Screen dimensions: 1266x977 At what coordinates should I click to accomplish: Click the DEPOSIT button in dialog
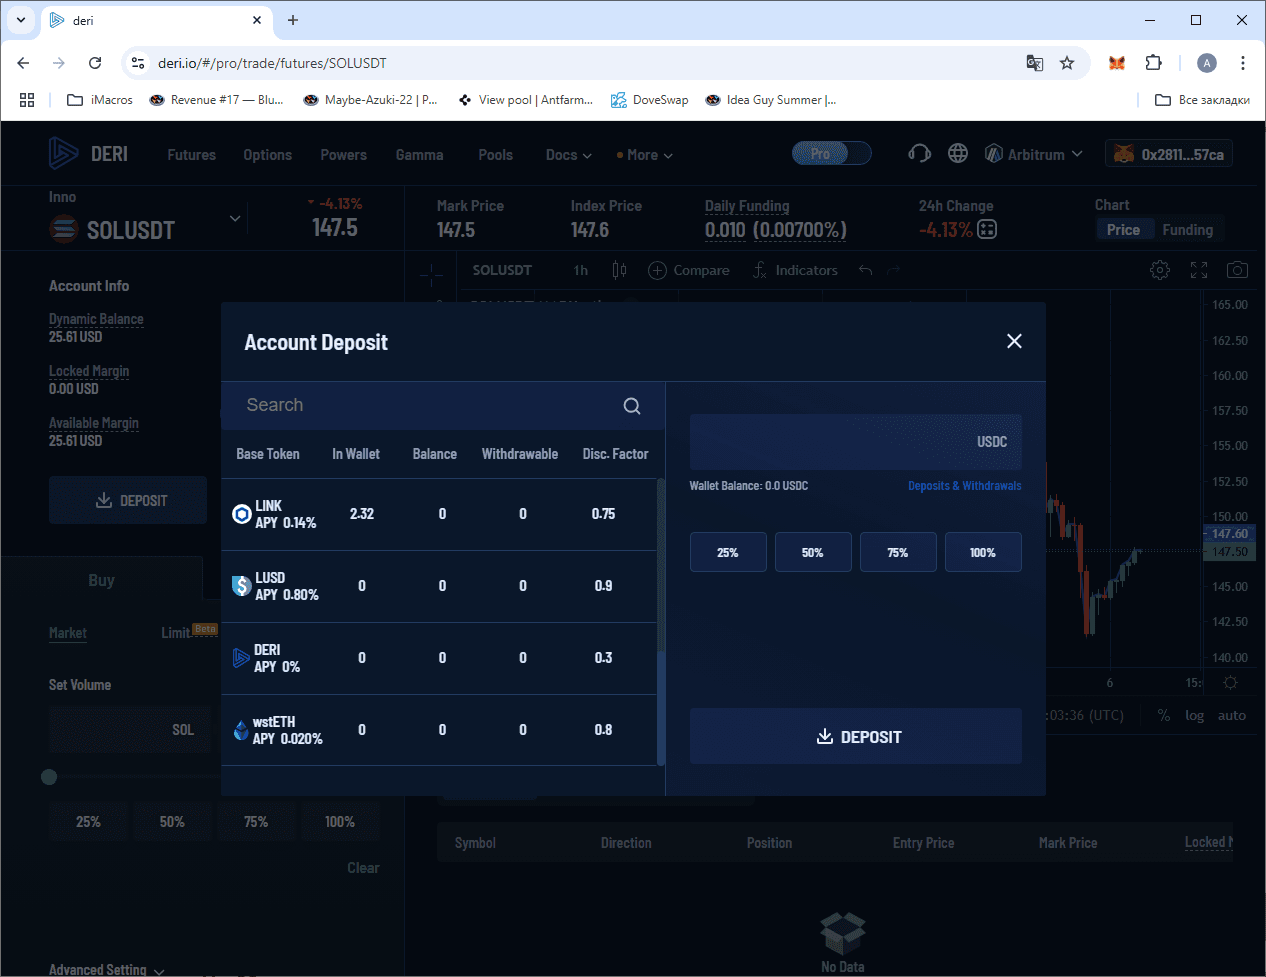pos(856,736)
